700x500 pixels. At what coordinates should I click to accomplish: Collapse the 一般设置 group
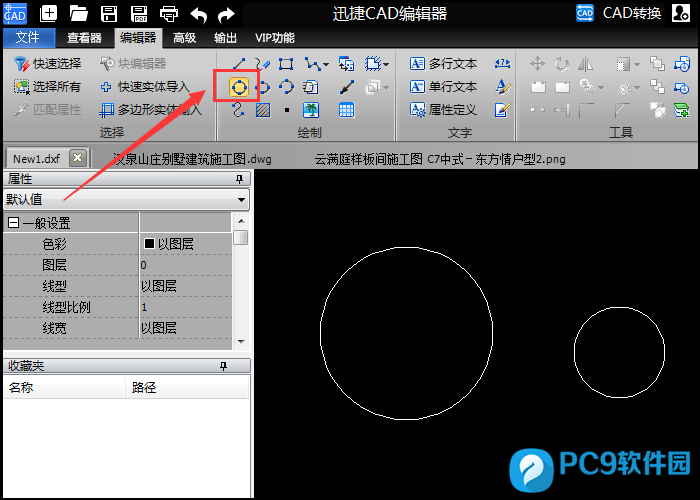[14, 222]
